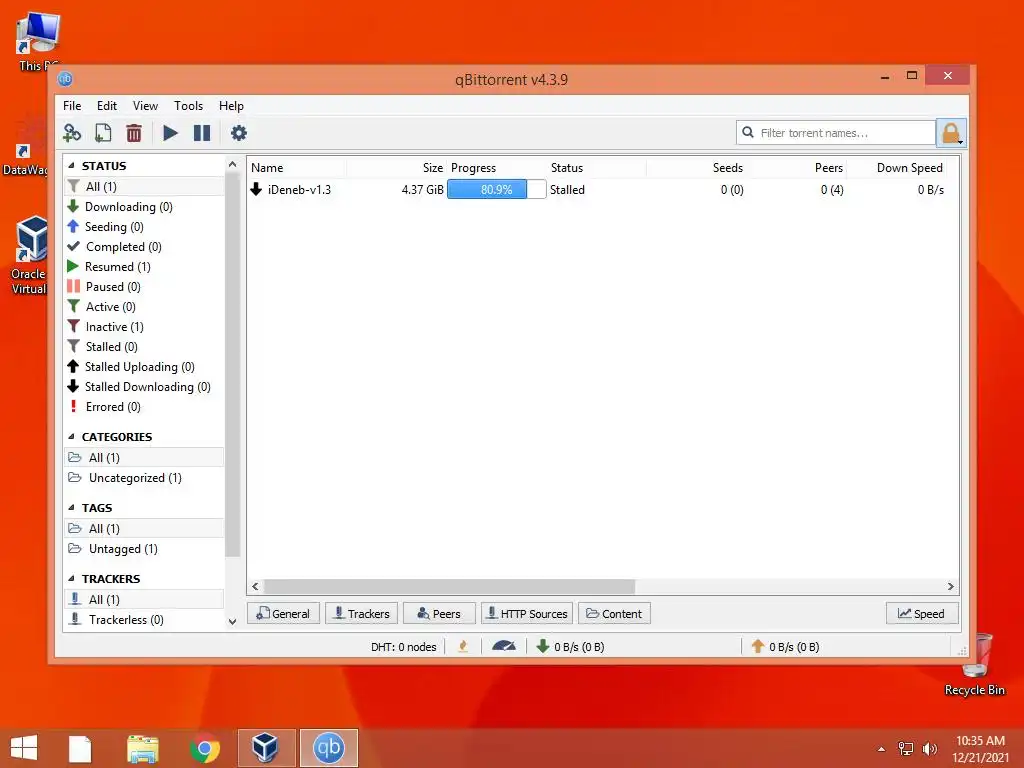Viewport: 1024px width, 768px height.
Task: Click the qBittorrent title bar logo icon
Action: point(65,80)
